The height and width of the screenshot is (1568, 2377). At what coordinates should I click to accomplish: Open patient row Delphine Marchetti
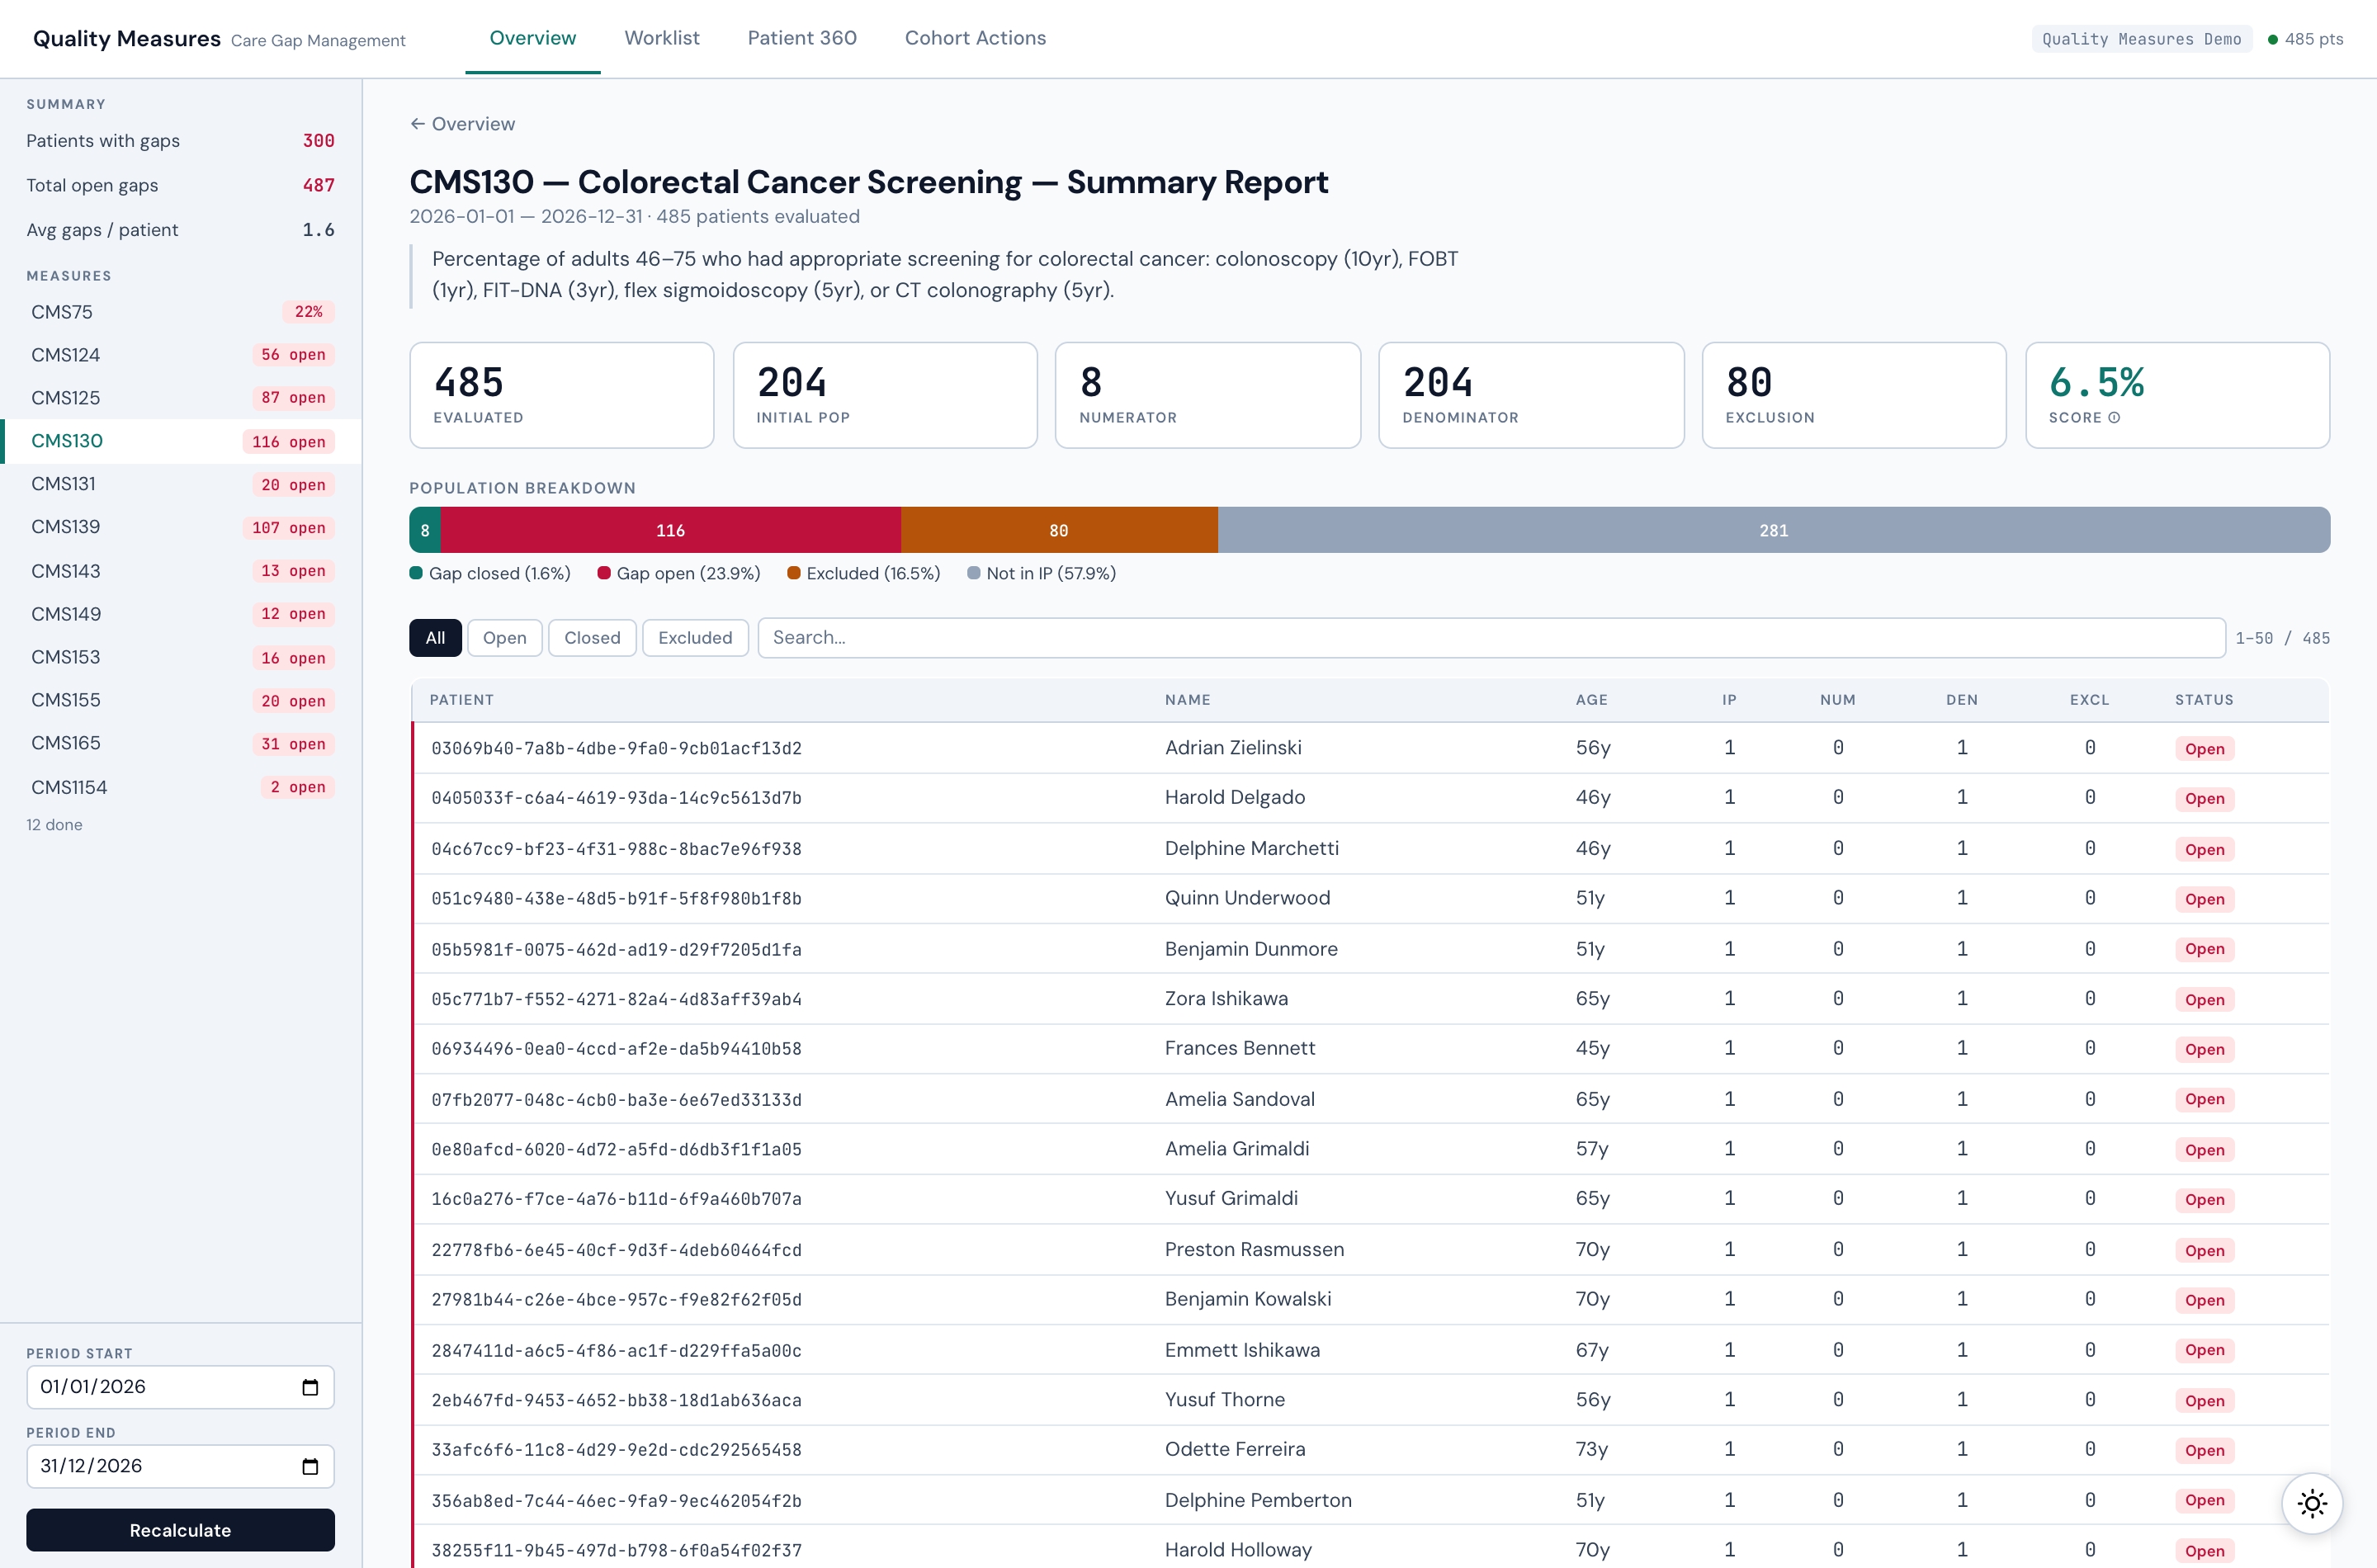click(x=1370, y=848)
